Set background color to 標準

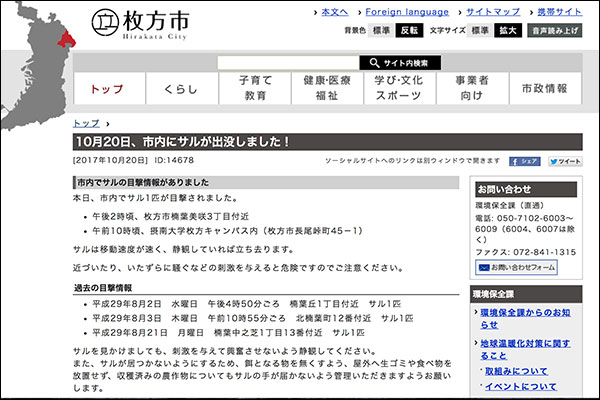381,31
